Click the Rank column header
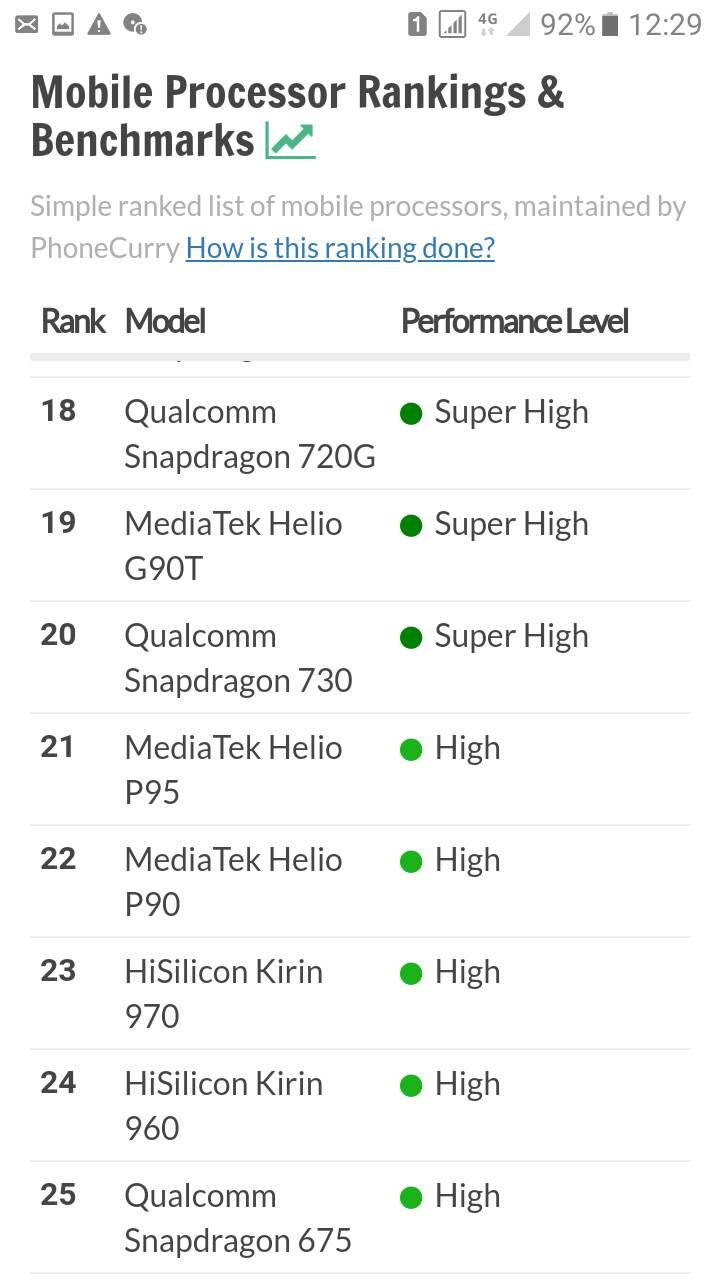Screen dimensions: 720x1280 tap(73, 321)
